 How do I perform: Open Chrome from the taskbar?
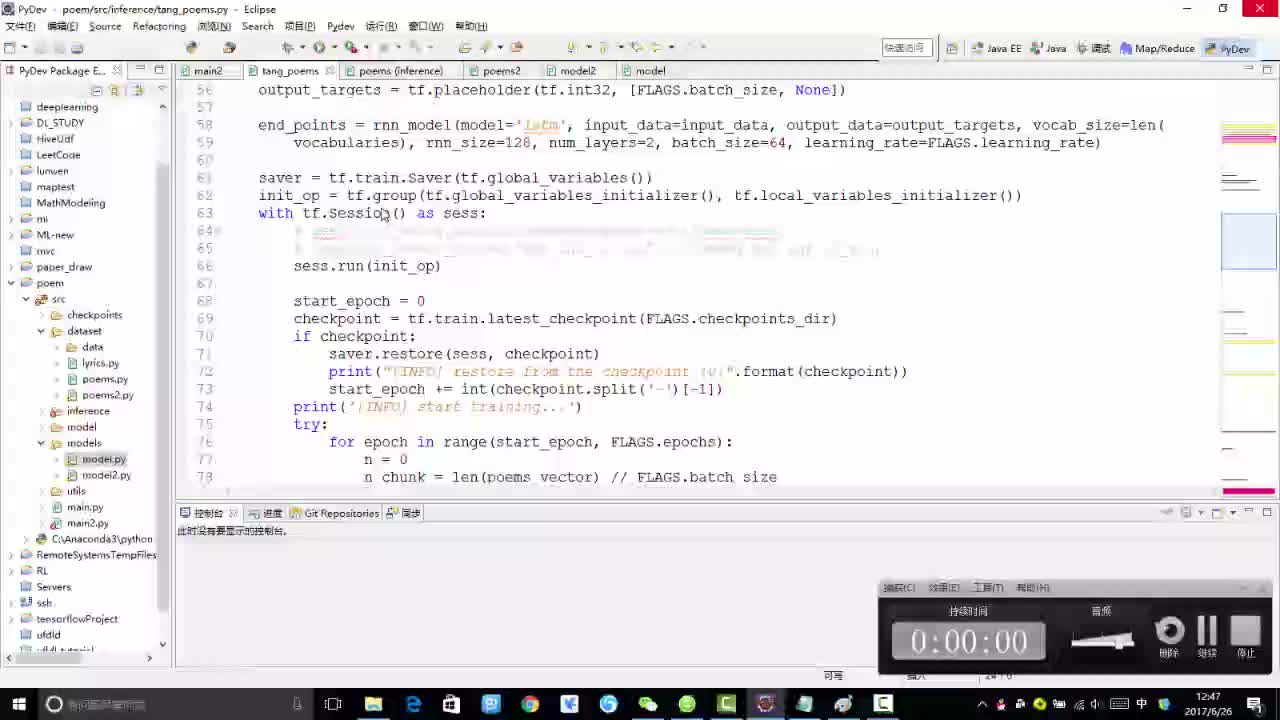(x=530, y=704)
